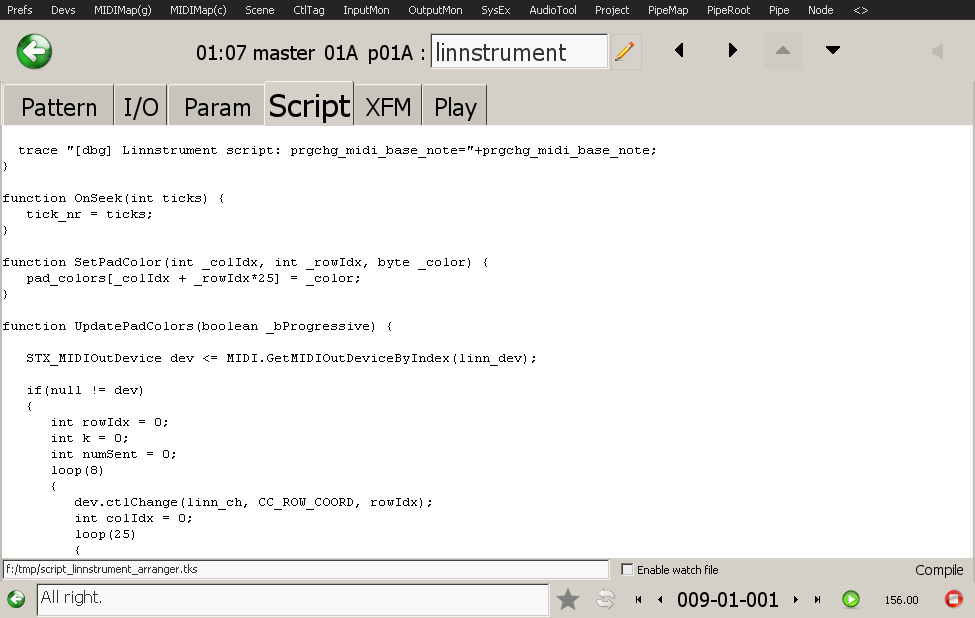Switch to the Pattern tab

click(x=59, y=107)
